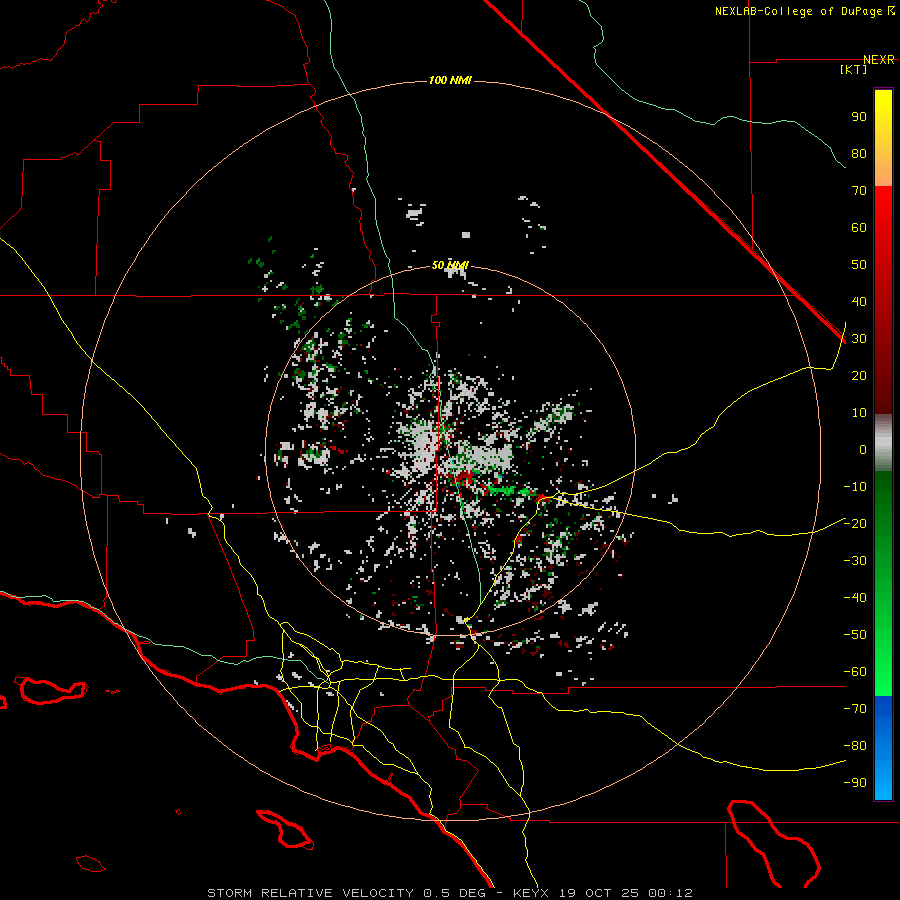Click the 100 NMI range ring label
Image resolution: width=900 pixels, height=900 pixels.
point(450,80)
